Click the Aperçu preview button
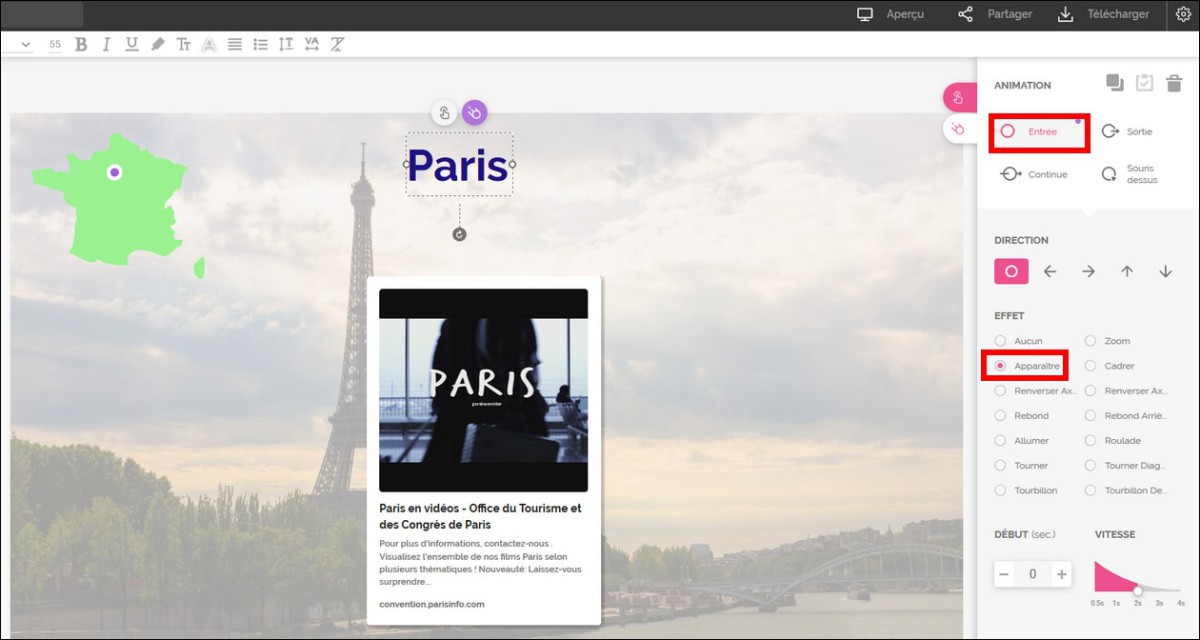This screenshot has width=1200, height=640. (891, 14)
